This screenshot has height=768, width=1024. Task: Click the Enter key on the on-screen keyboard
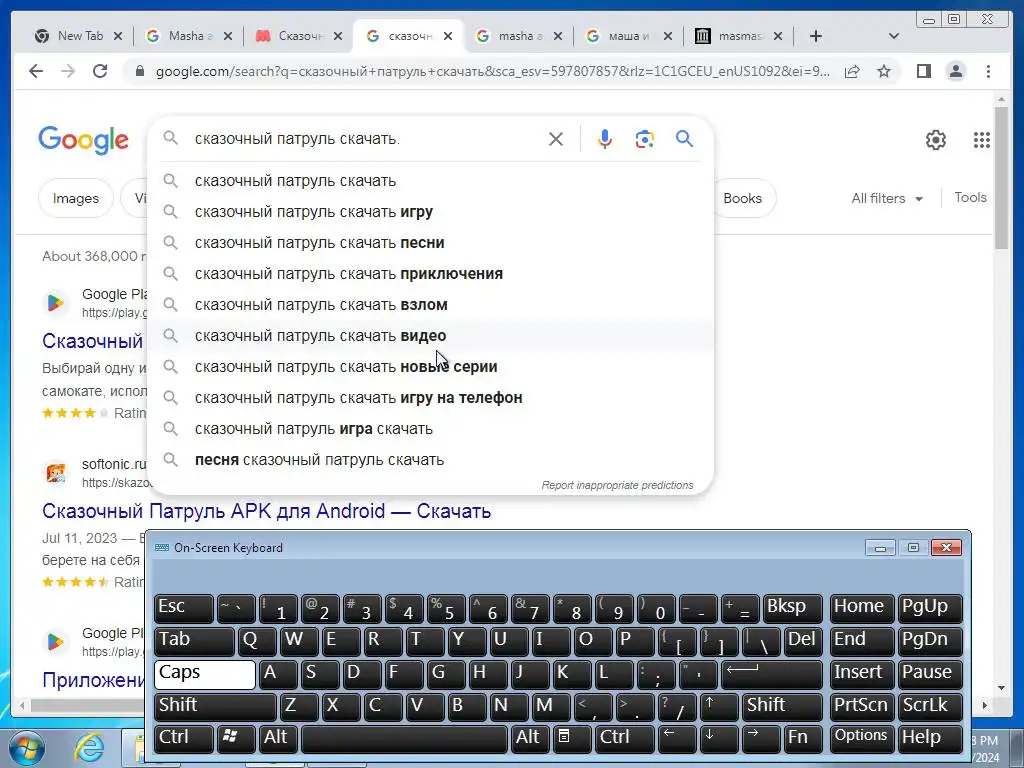(771, 673)
